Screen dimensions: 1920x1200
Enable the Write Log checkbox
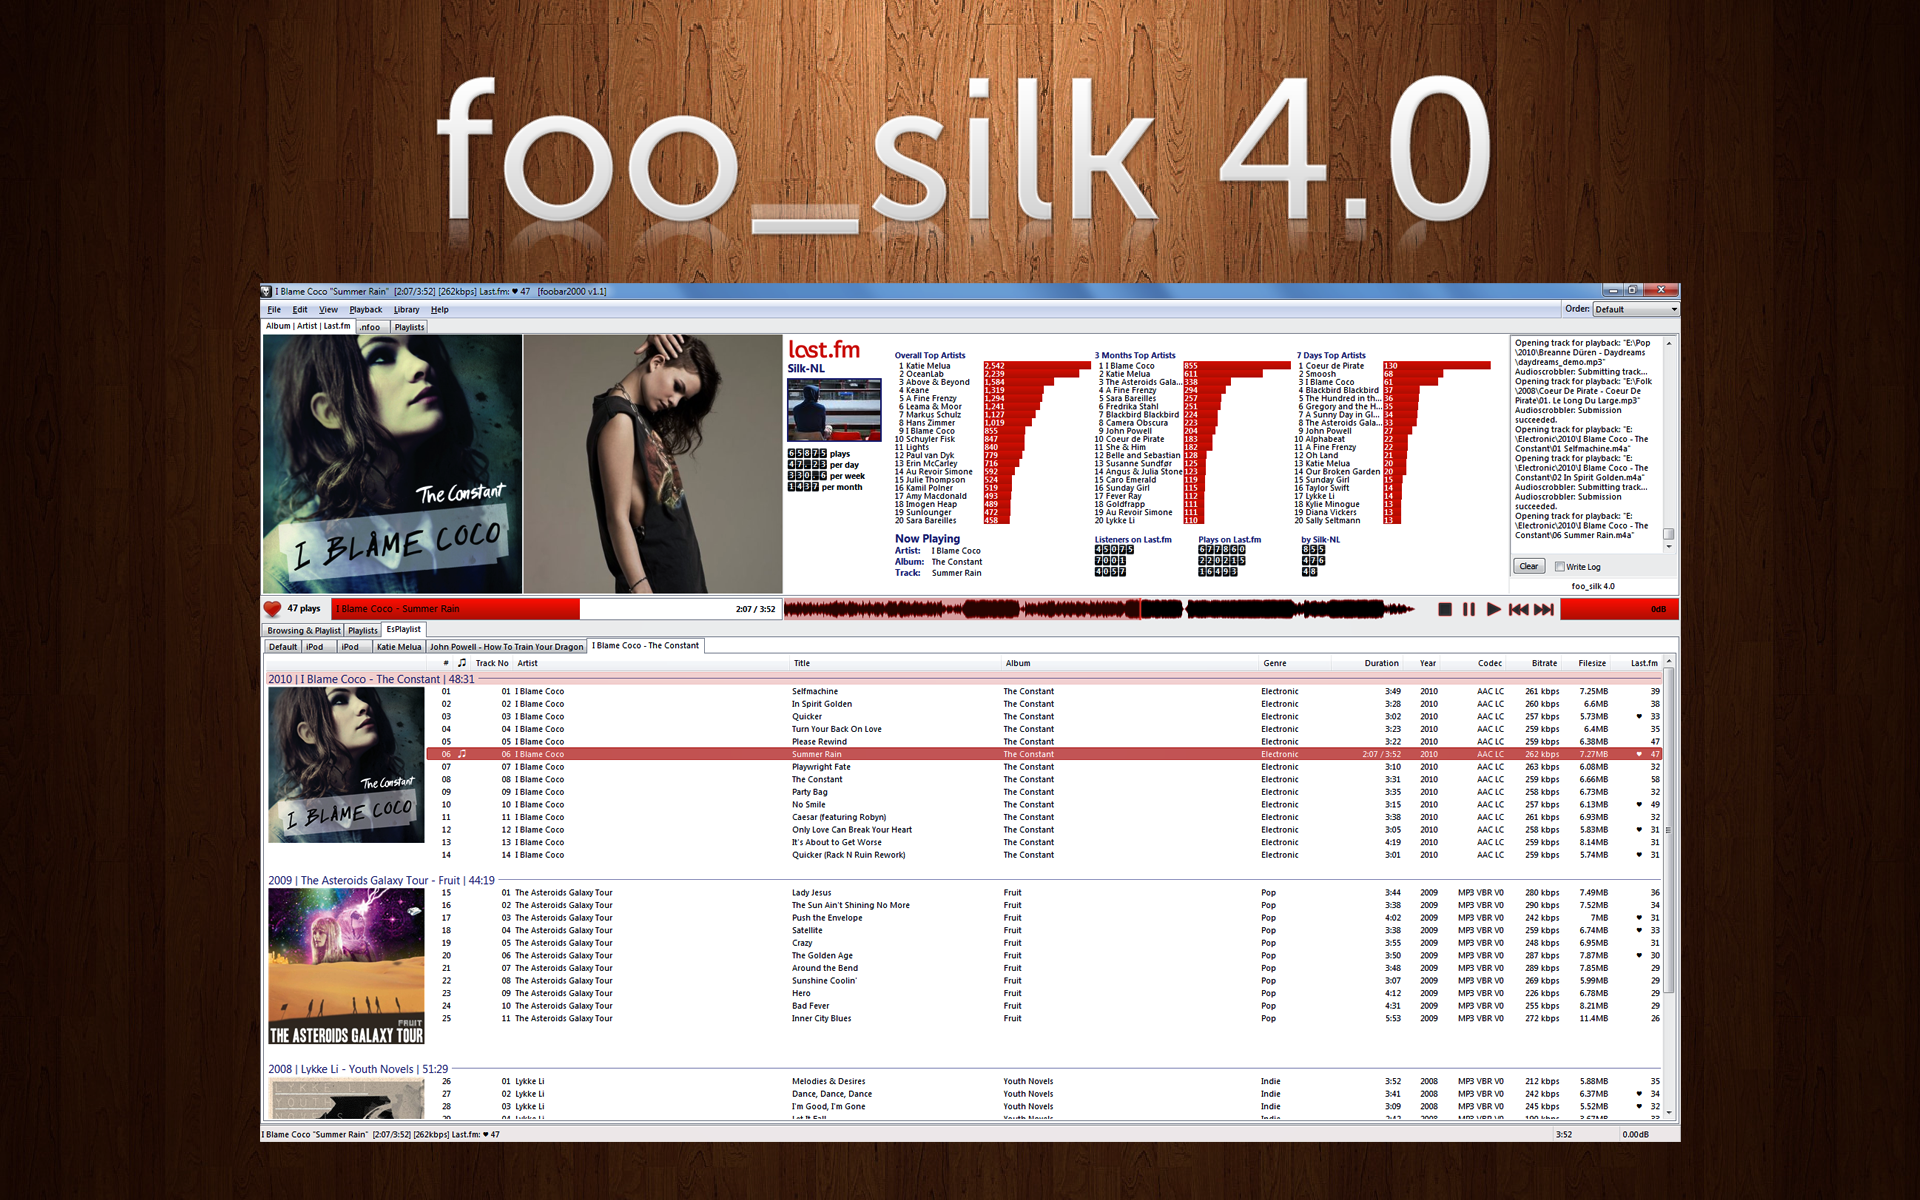click(x=1559, y=567)
